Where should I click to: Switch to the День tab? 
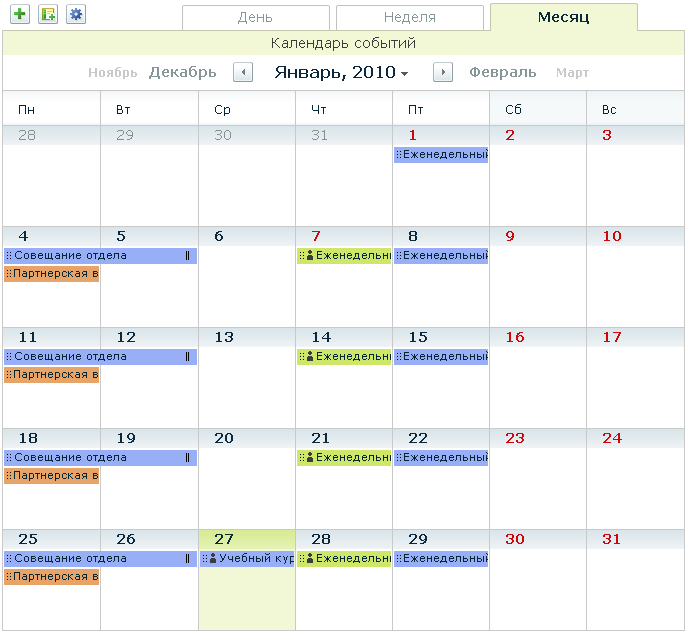[x=255, y=18]
